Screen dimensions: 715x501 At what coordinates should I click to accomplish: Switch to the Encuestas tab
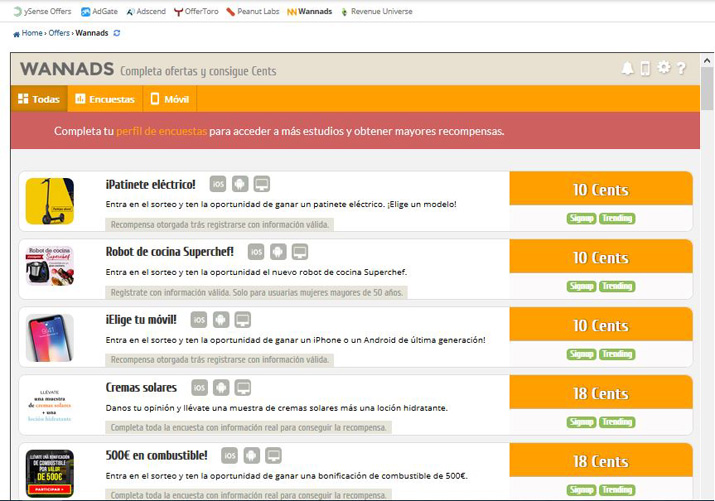(105, 99)
